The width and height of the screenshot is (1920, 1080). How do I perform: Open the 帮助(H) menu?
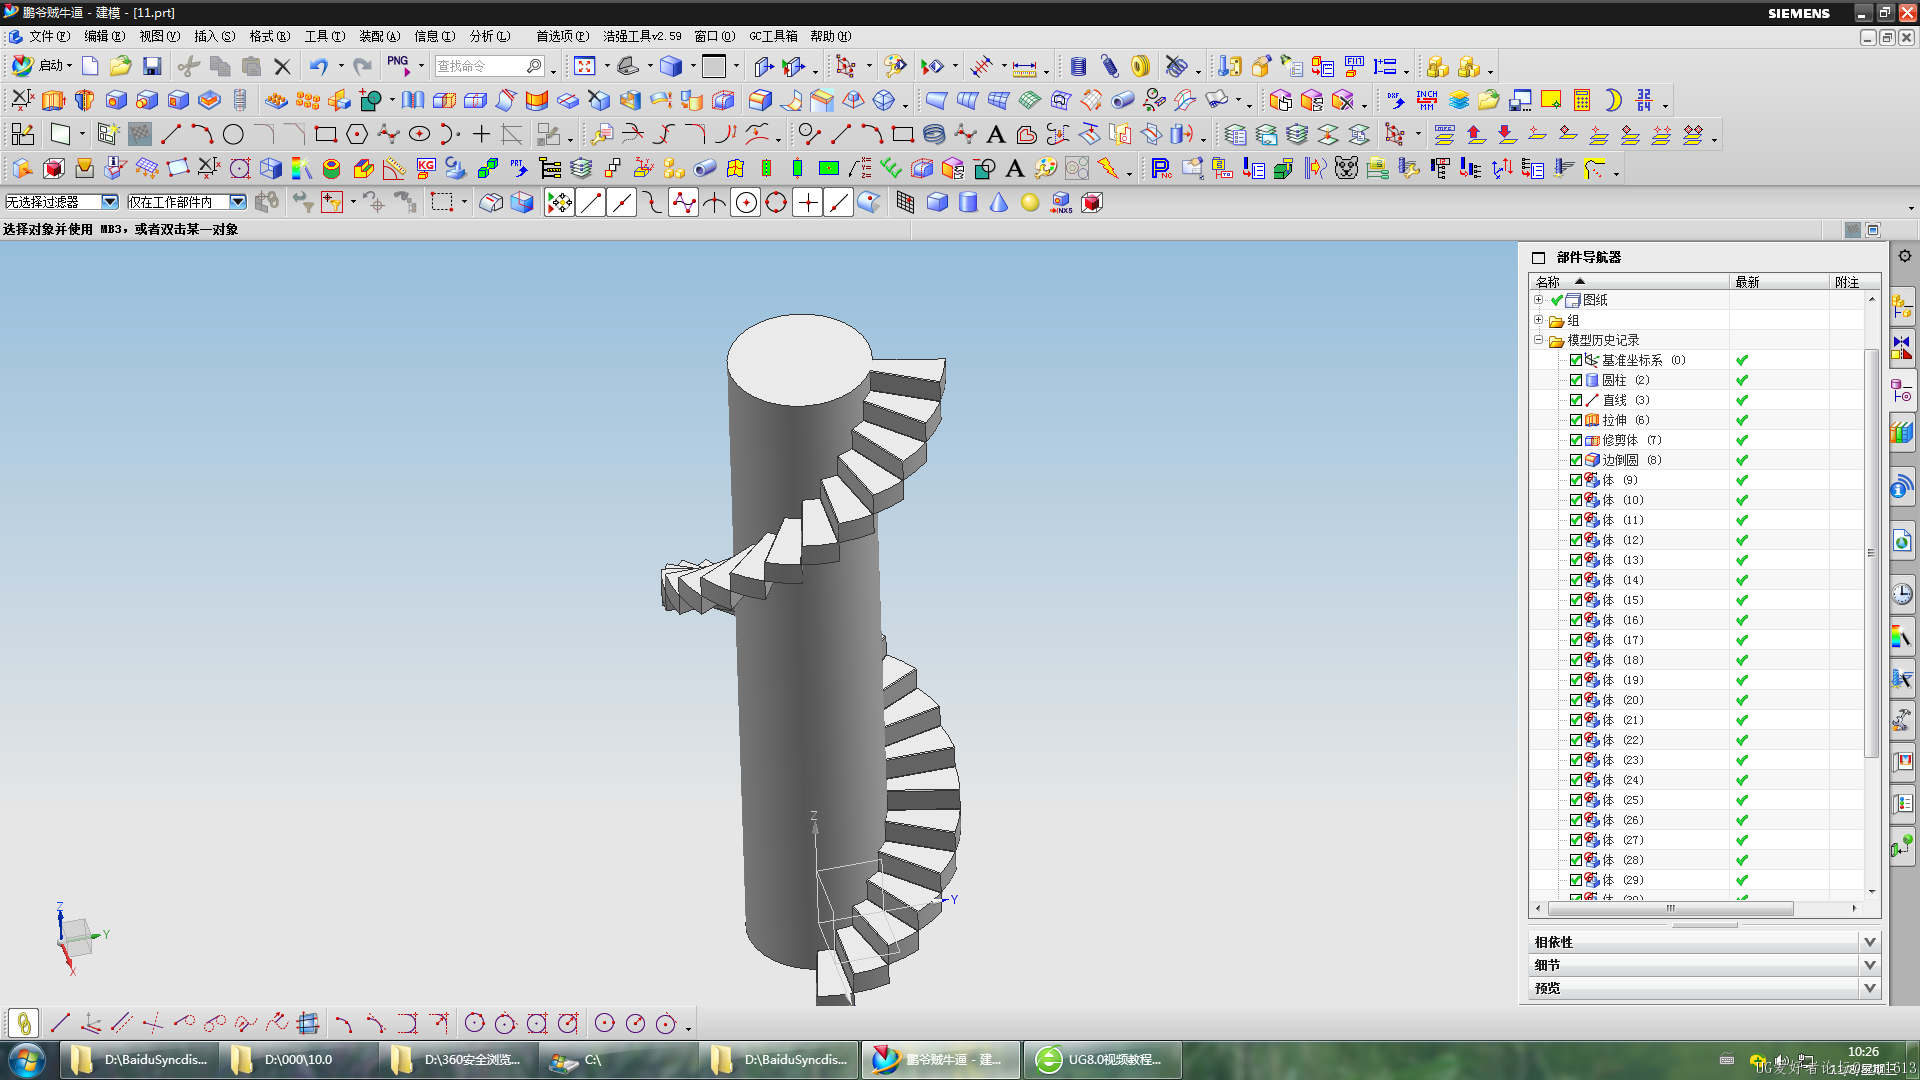pyautogui.click(x=830, y=36)
